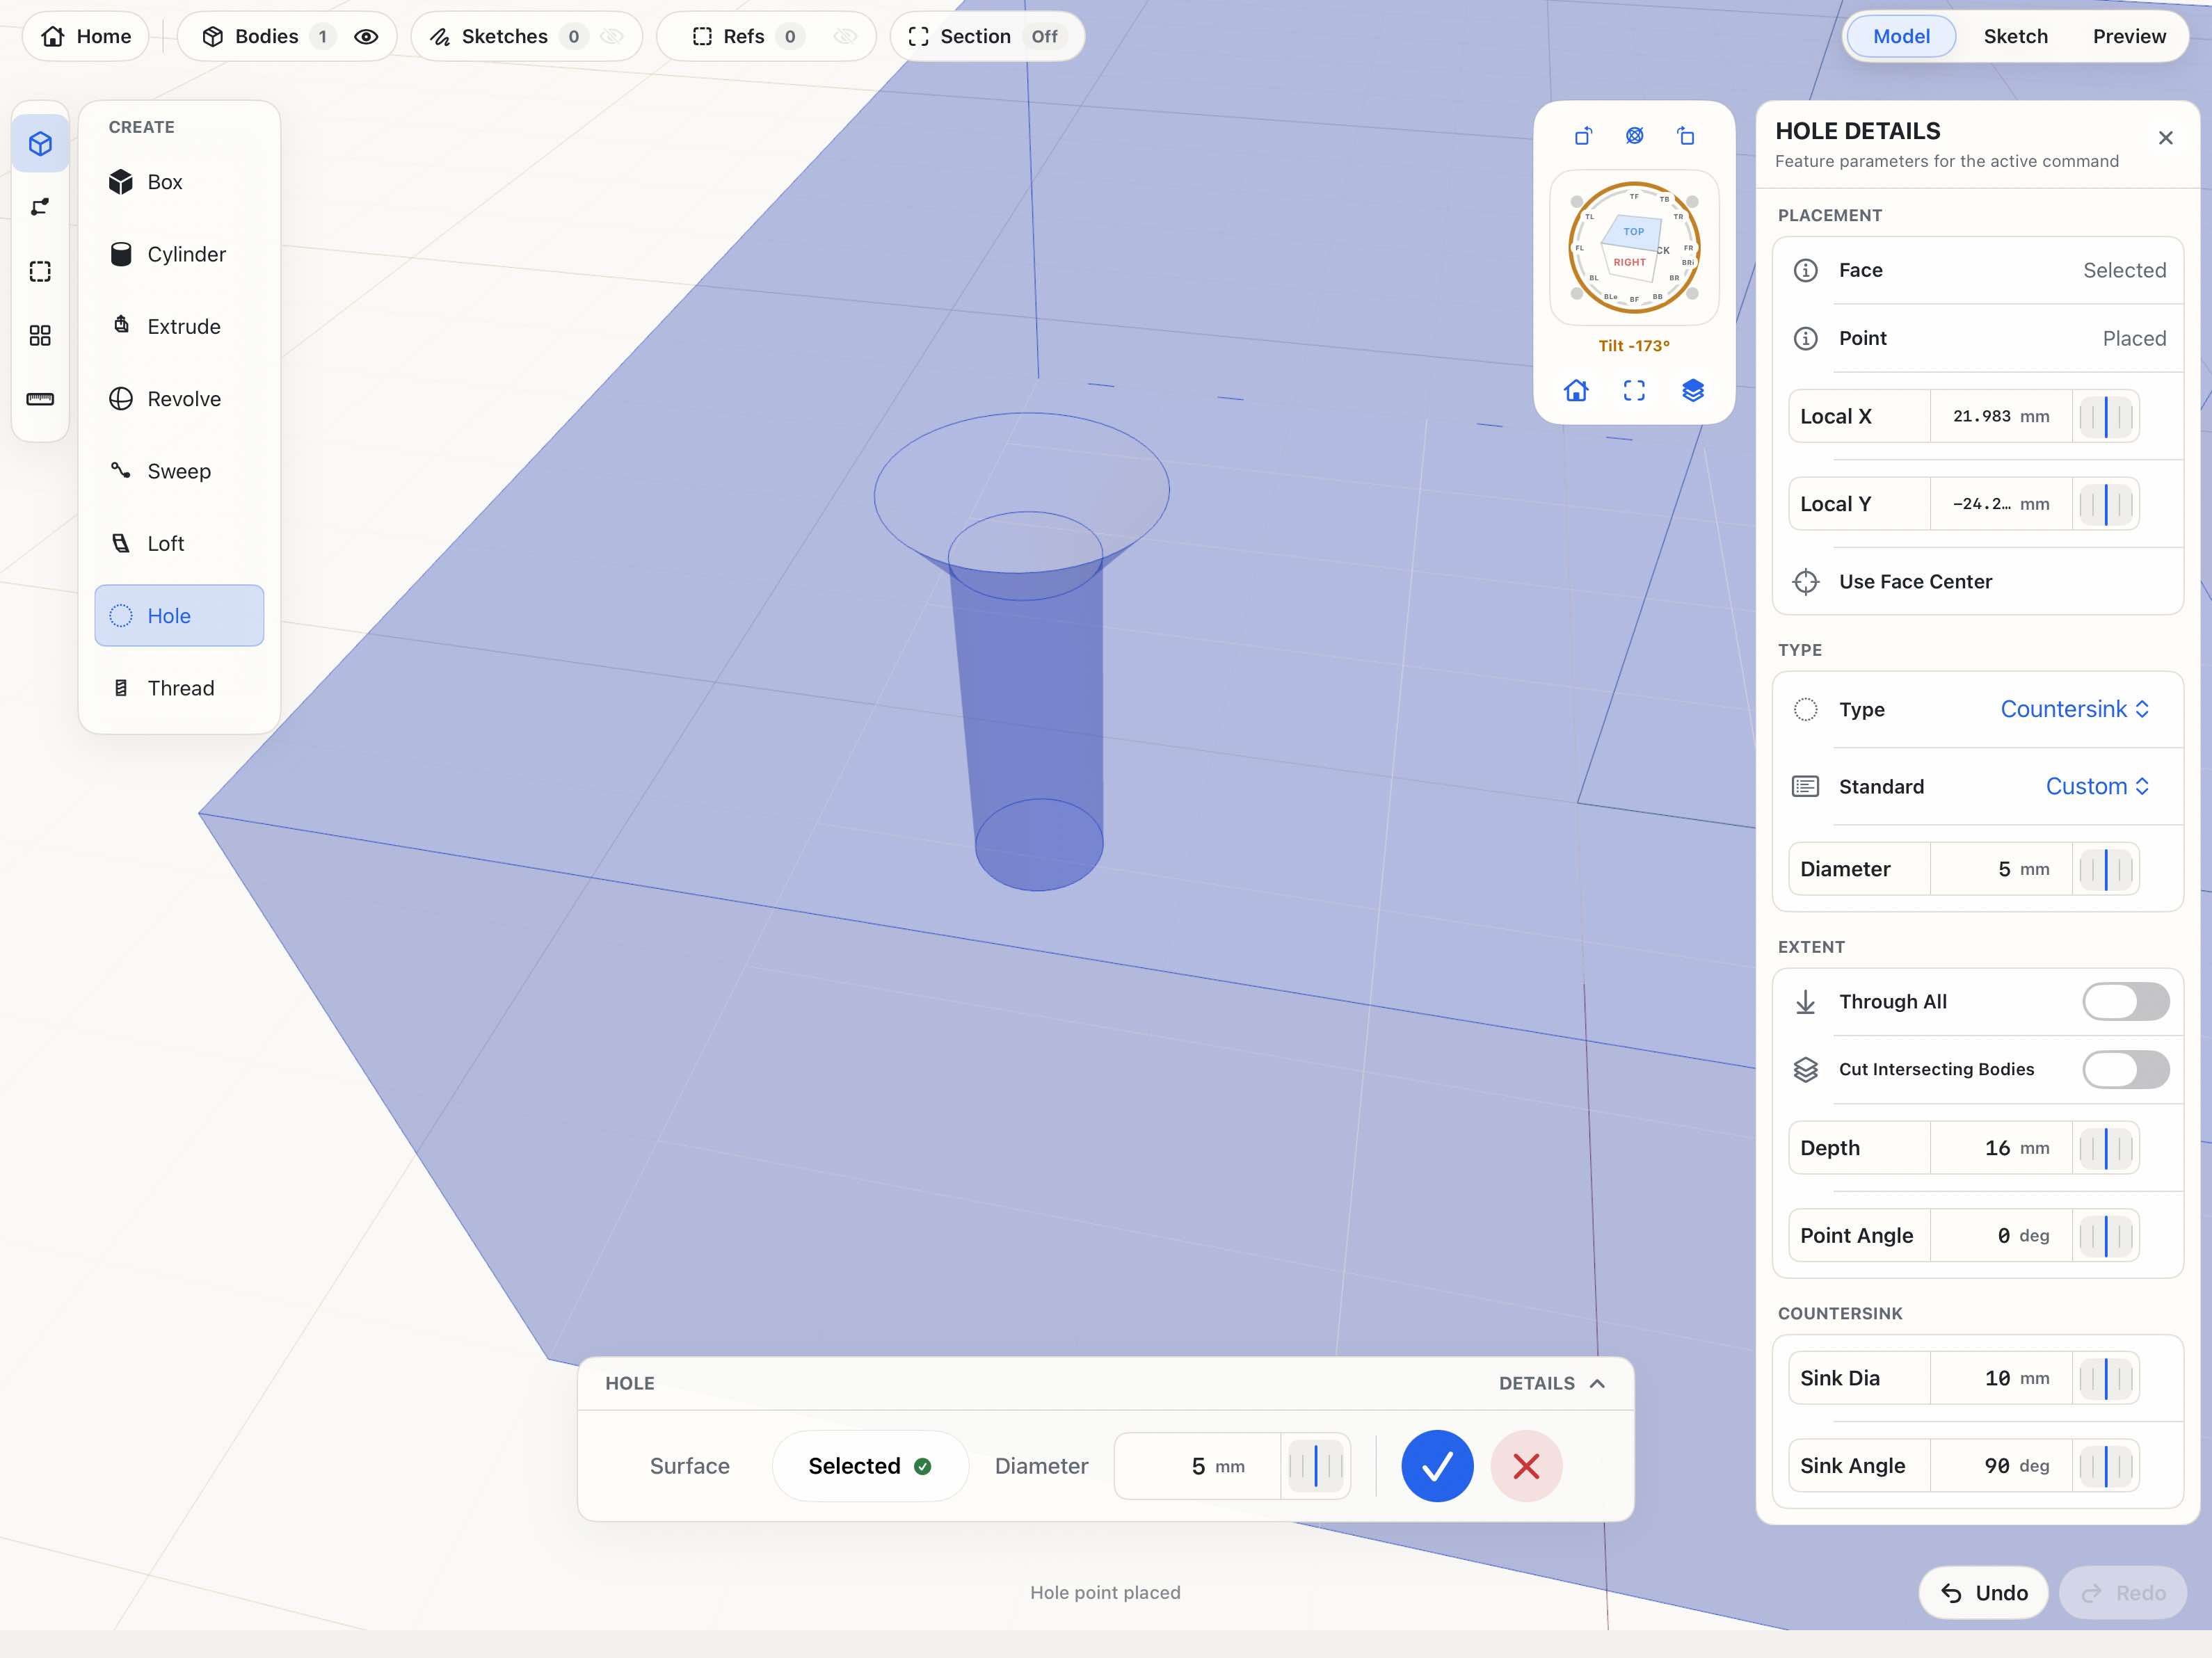Switch to the Preview tab
Viewport: 2212px width, 1658px height.
click(2129, 37)
